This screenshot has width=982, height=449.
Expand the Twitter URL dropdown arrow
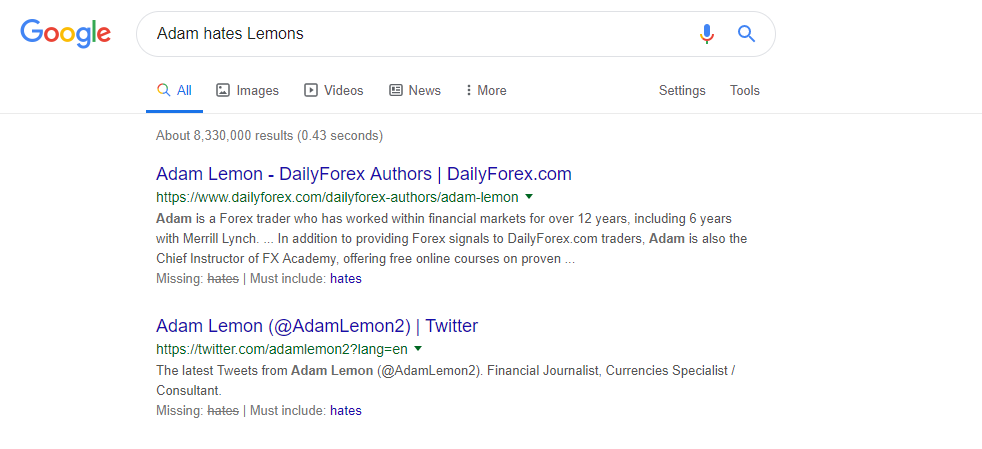[418, 348]
